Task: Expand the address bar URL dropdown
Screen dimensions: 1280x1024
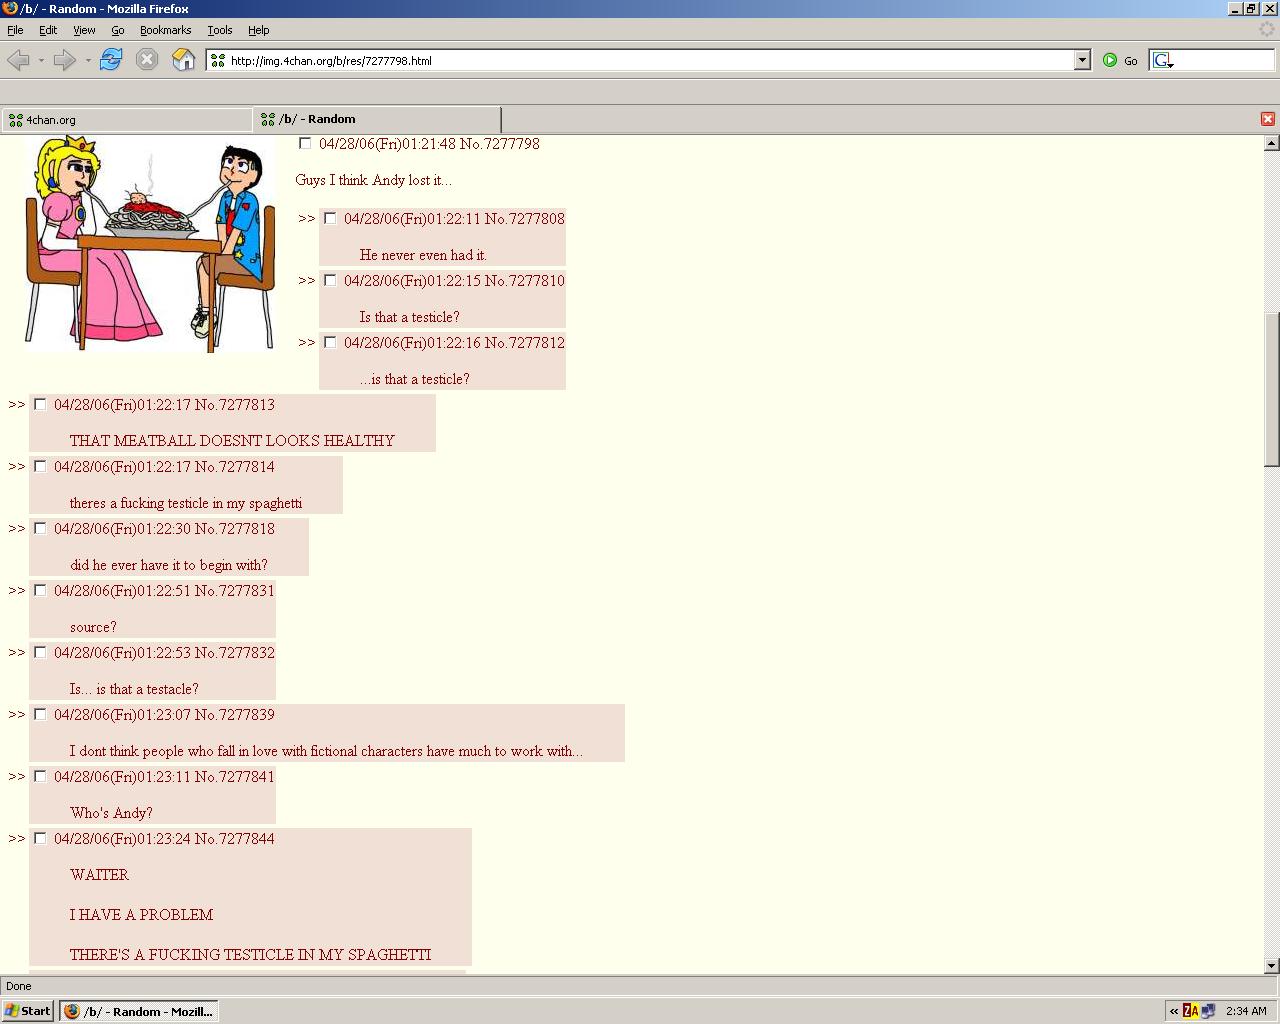Action: tap(1082, 60)
